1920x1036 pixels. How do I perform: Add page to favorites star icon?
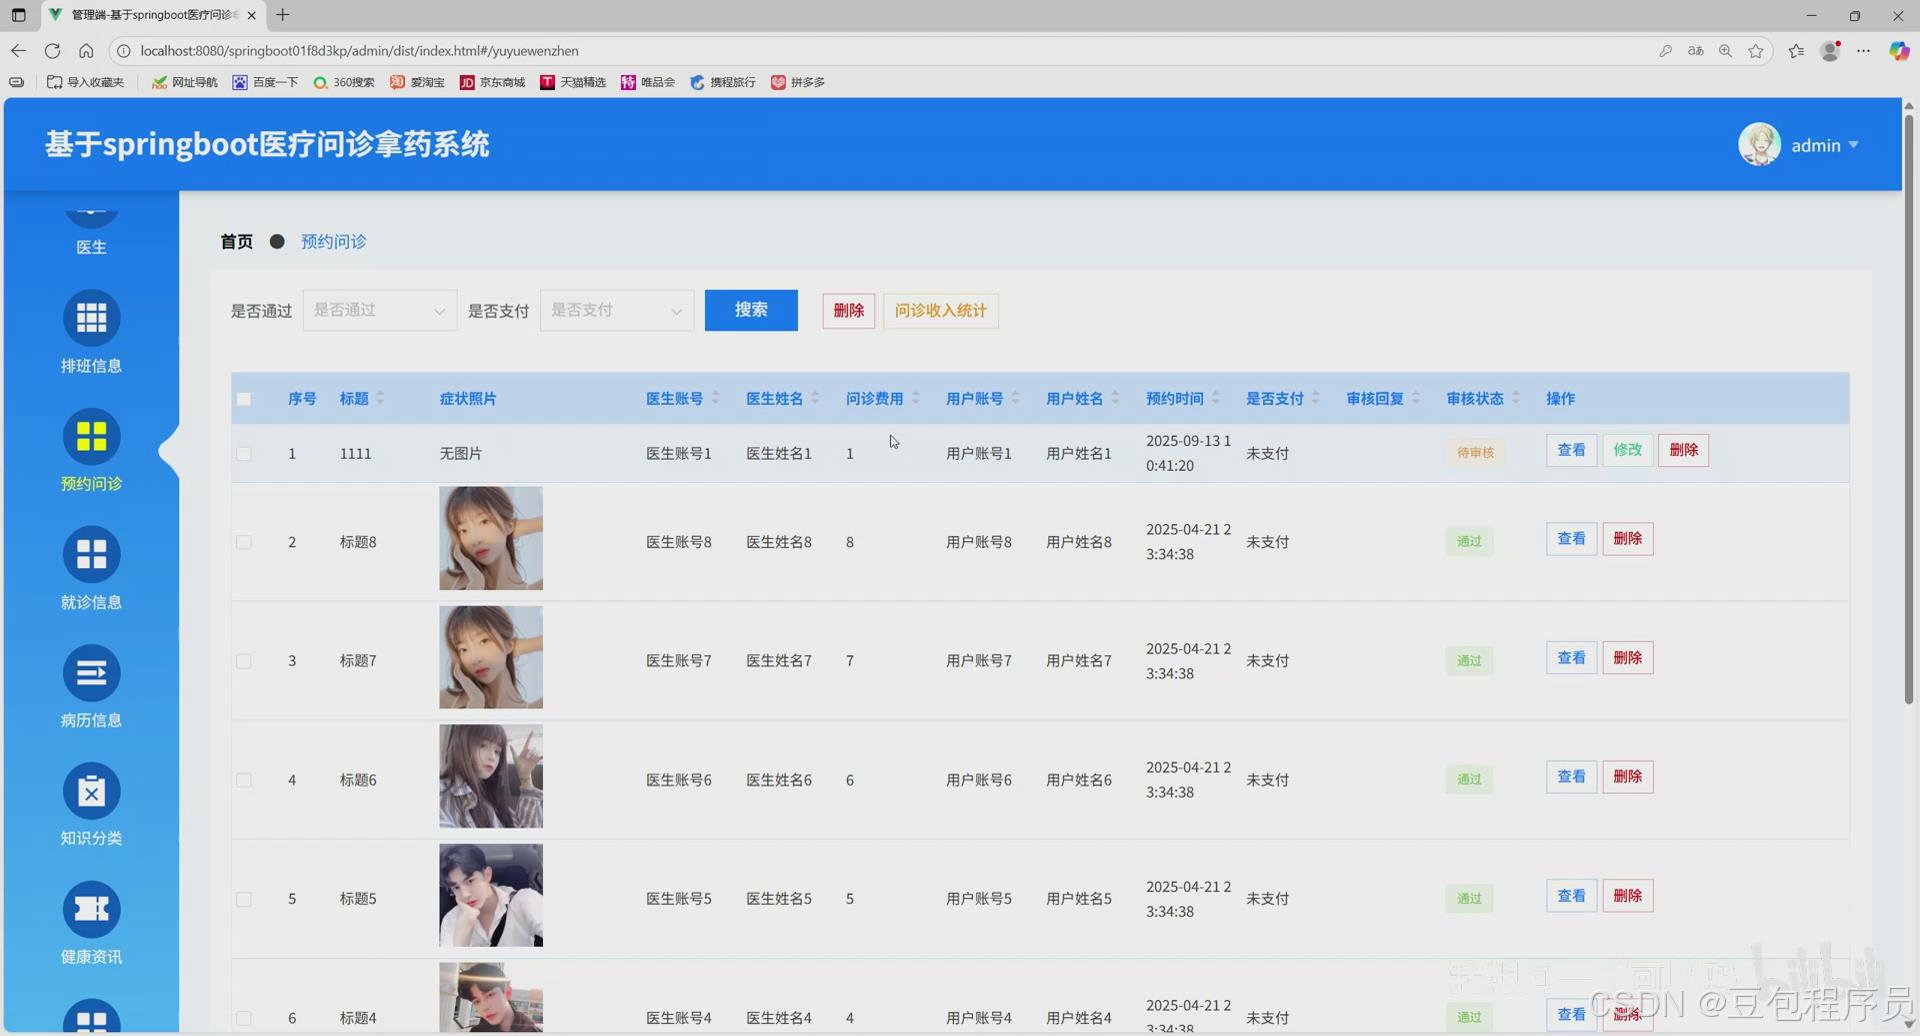1755,51
